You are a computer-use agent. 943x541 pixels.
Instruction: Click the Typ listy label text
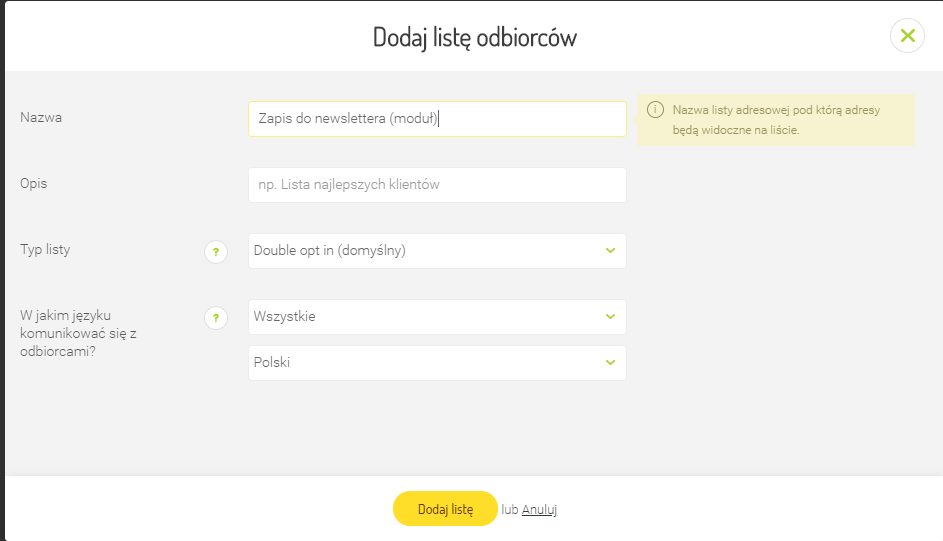click(x=45, y=250)
